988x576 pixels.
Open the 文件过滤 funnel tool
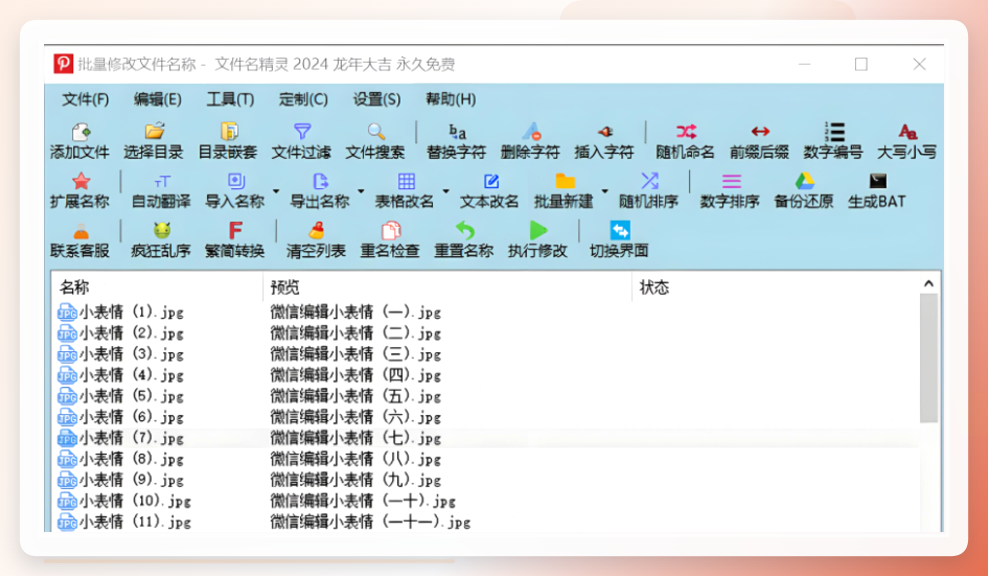click(301, 141)
